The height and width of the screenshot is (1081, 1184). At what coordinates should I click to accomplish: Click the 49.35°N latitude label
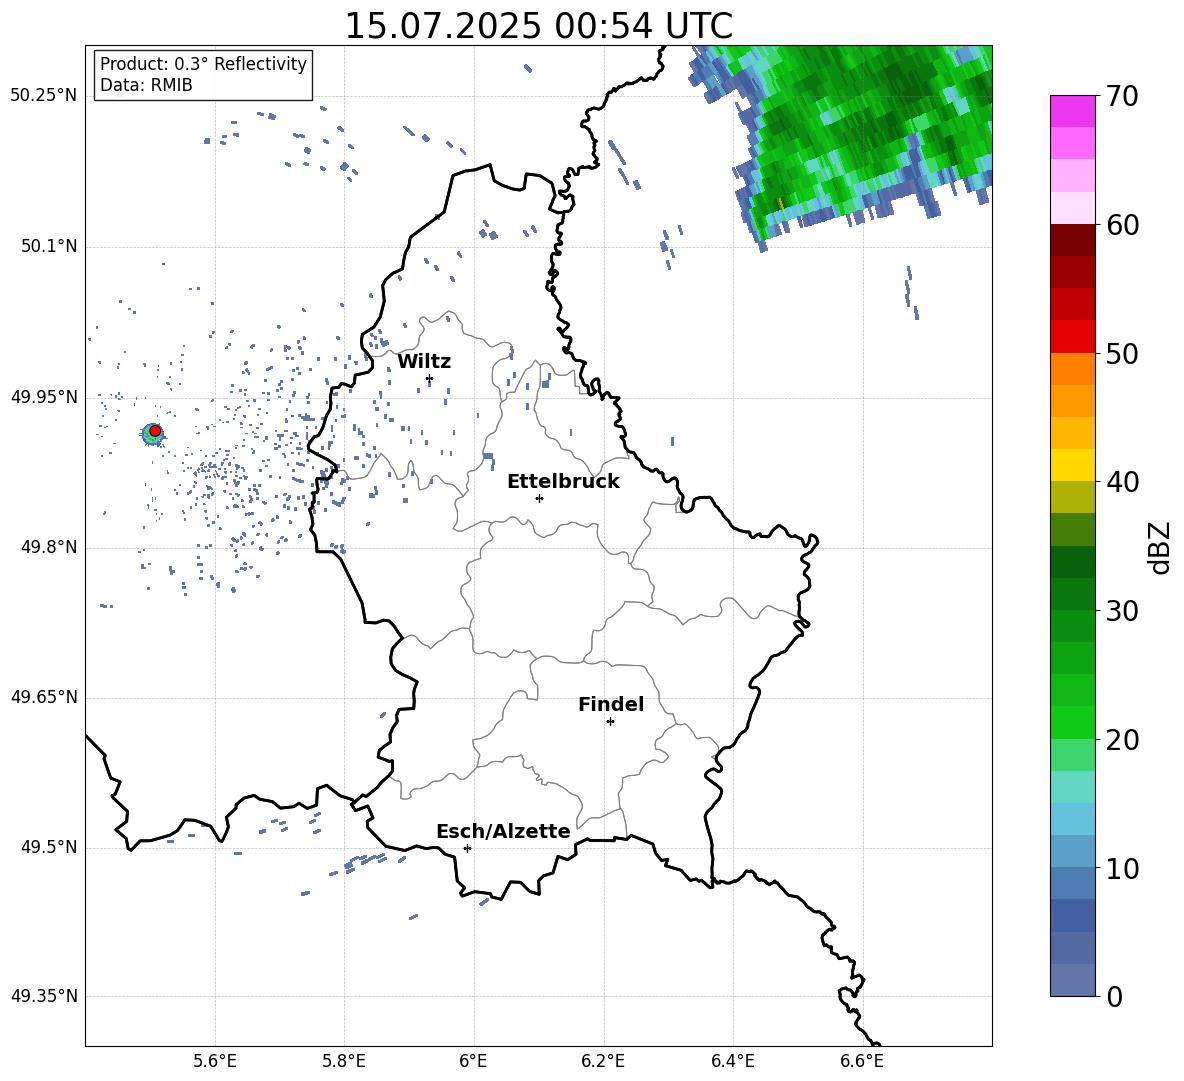pos(44,996)
